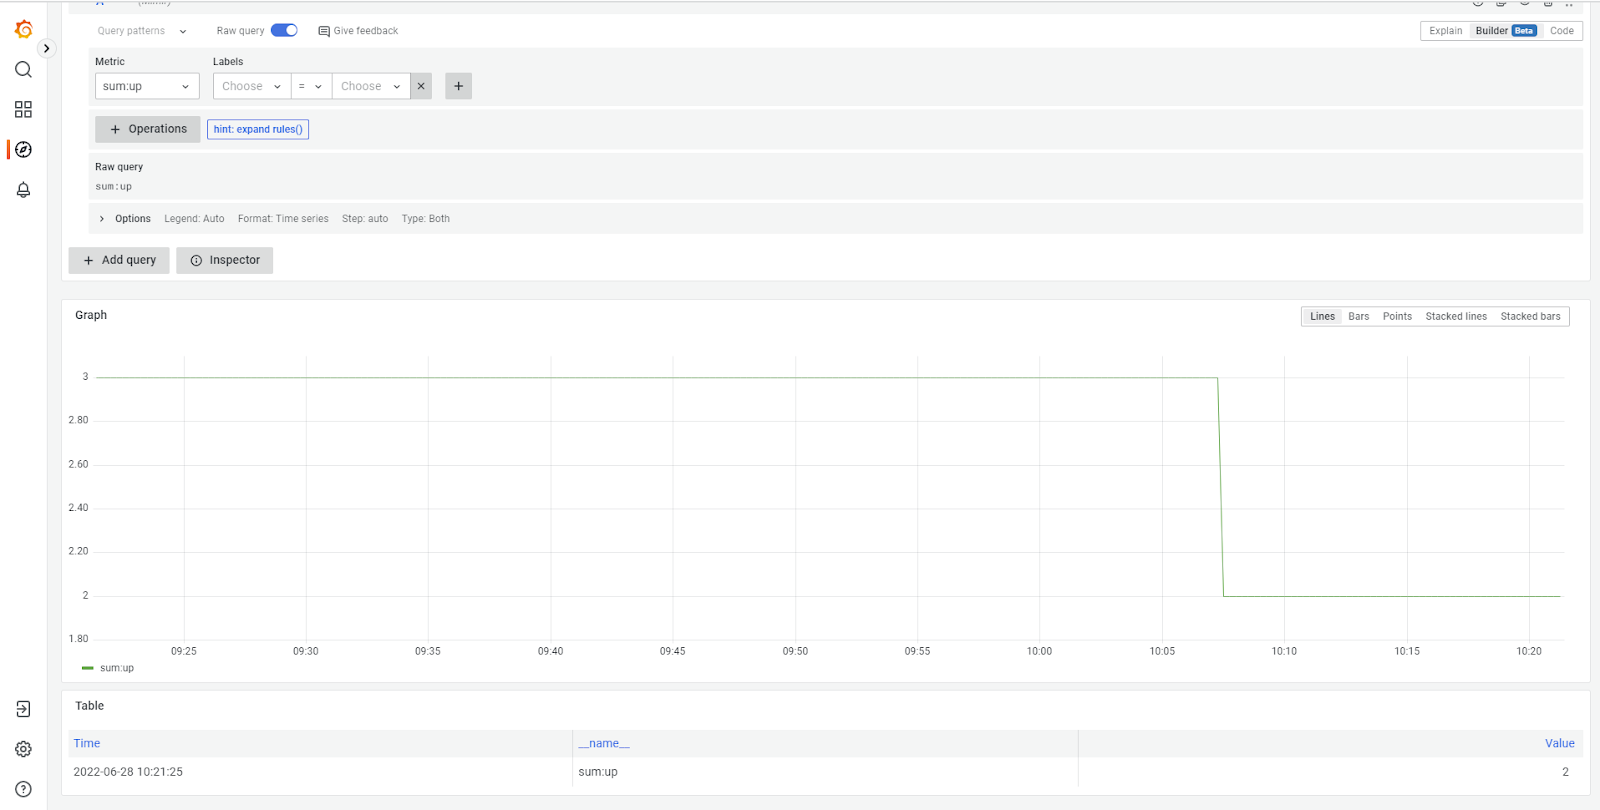Click the sum:up name table cell
This screenshot has height=810, width=1600.
click(x=598, y=772)
